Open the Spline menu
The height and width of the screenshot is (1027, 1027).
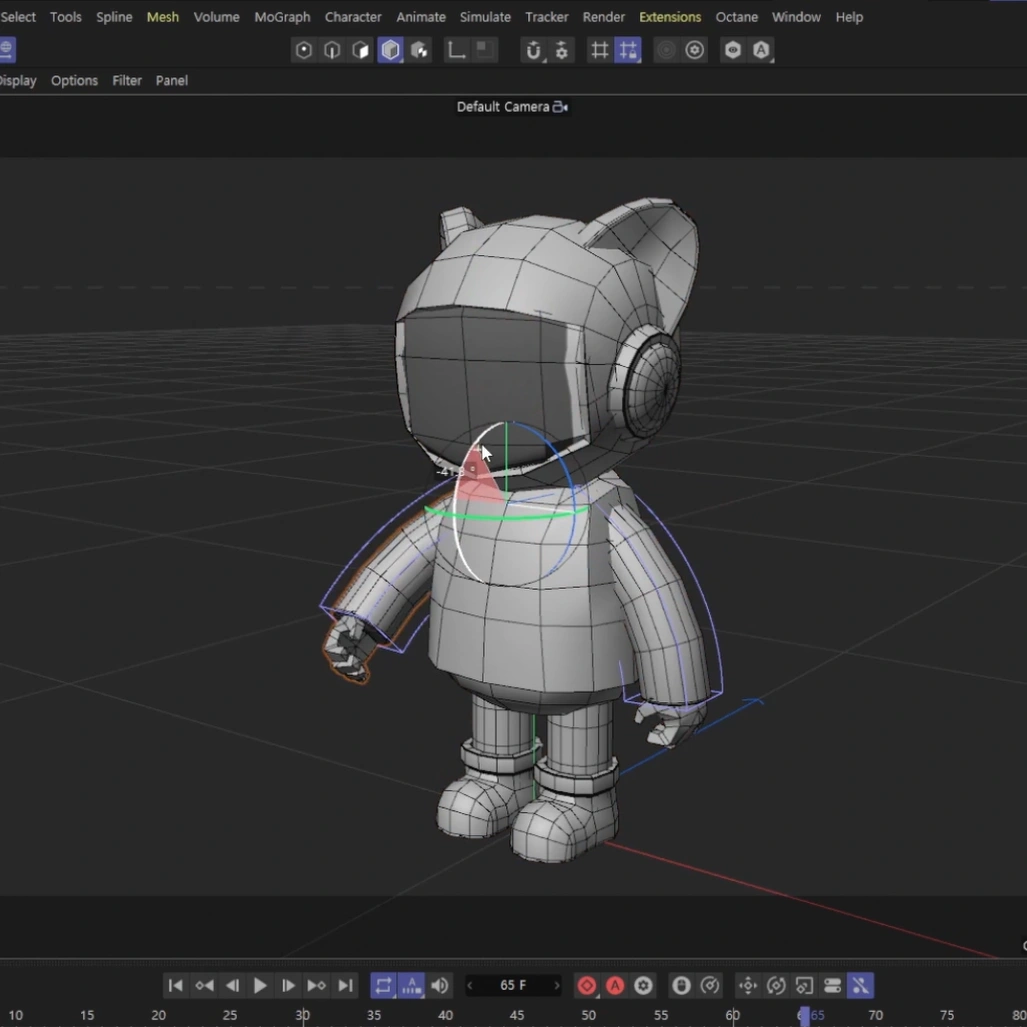(114, 17)
